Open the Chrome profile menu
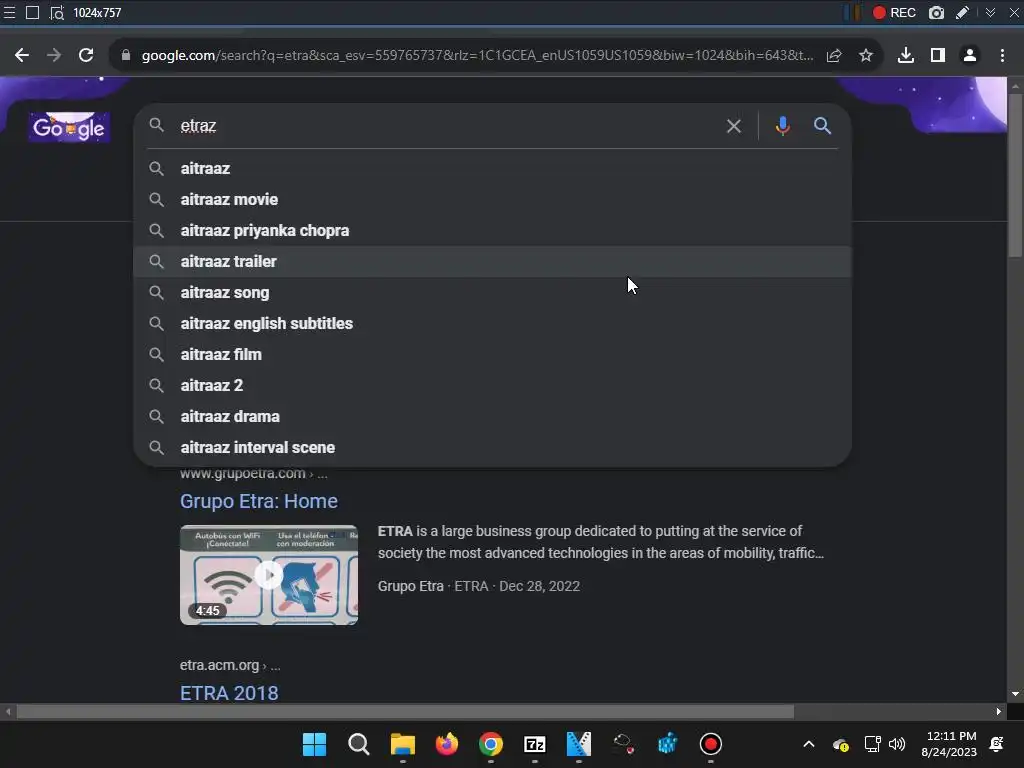 pyautogui.click(x=970, y=56)
